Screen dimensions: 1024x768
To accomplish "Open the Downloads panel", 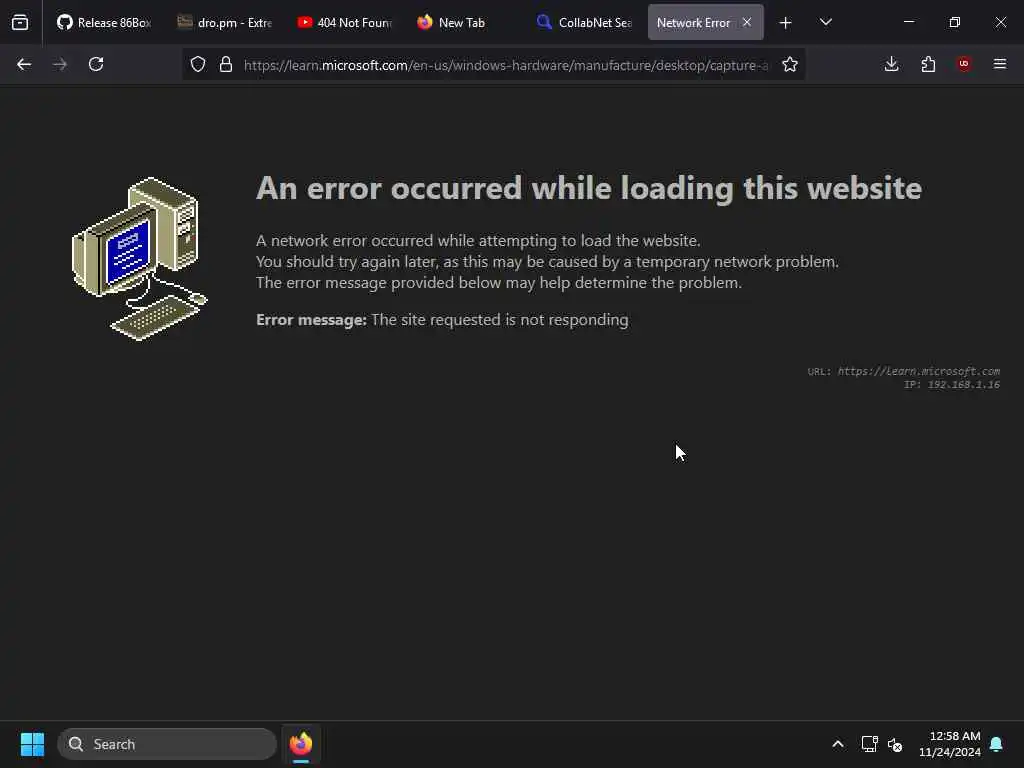I will click(891, 64).
